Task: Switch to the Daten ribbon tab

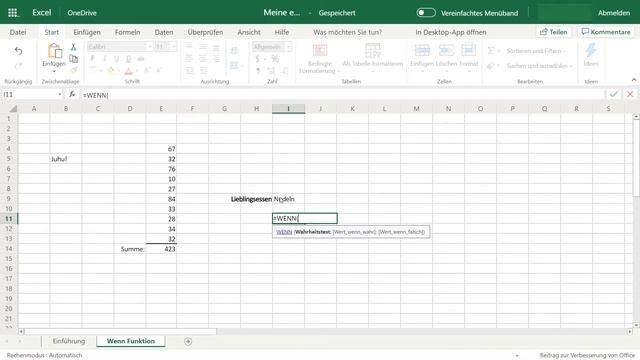Action: (164, 32)
